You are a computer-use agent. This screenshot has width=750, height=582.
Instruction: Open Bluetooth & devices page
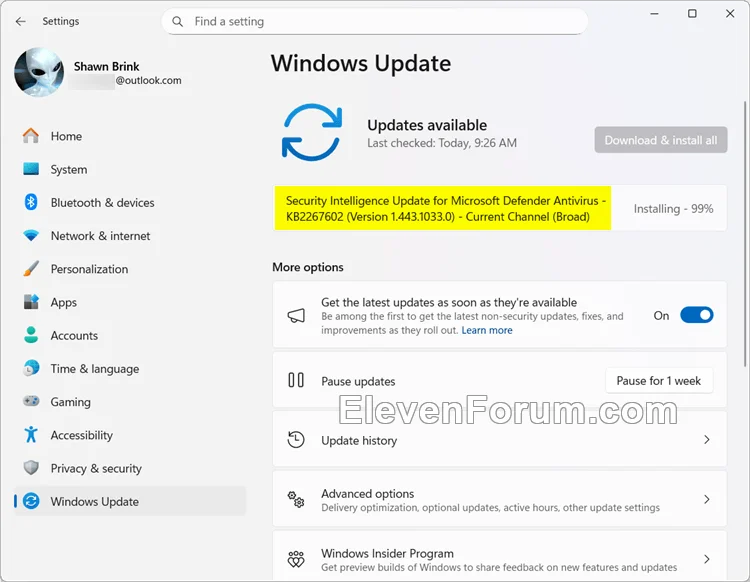(130, 202)
